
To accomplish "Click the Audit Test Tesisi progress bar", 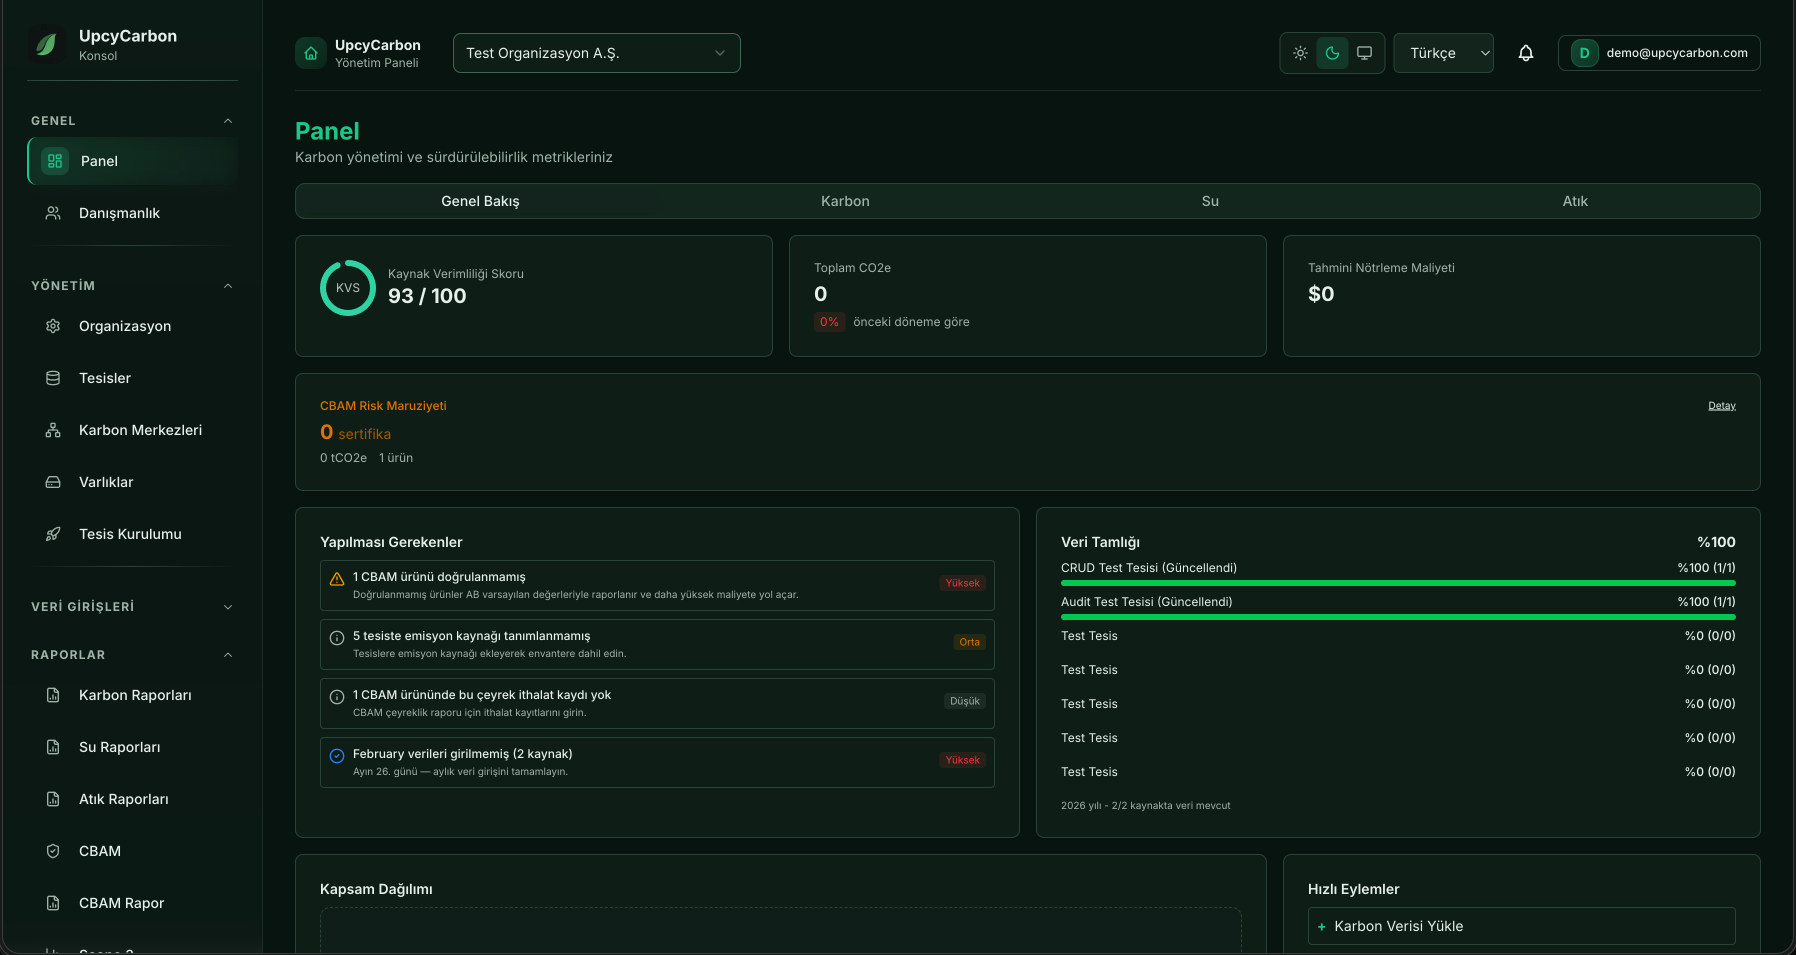I will (1398, 617).
